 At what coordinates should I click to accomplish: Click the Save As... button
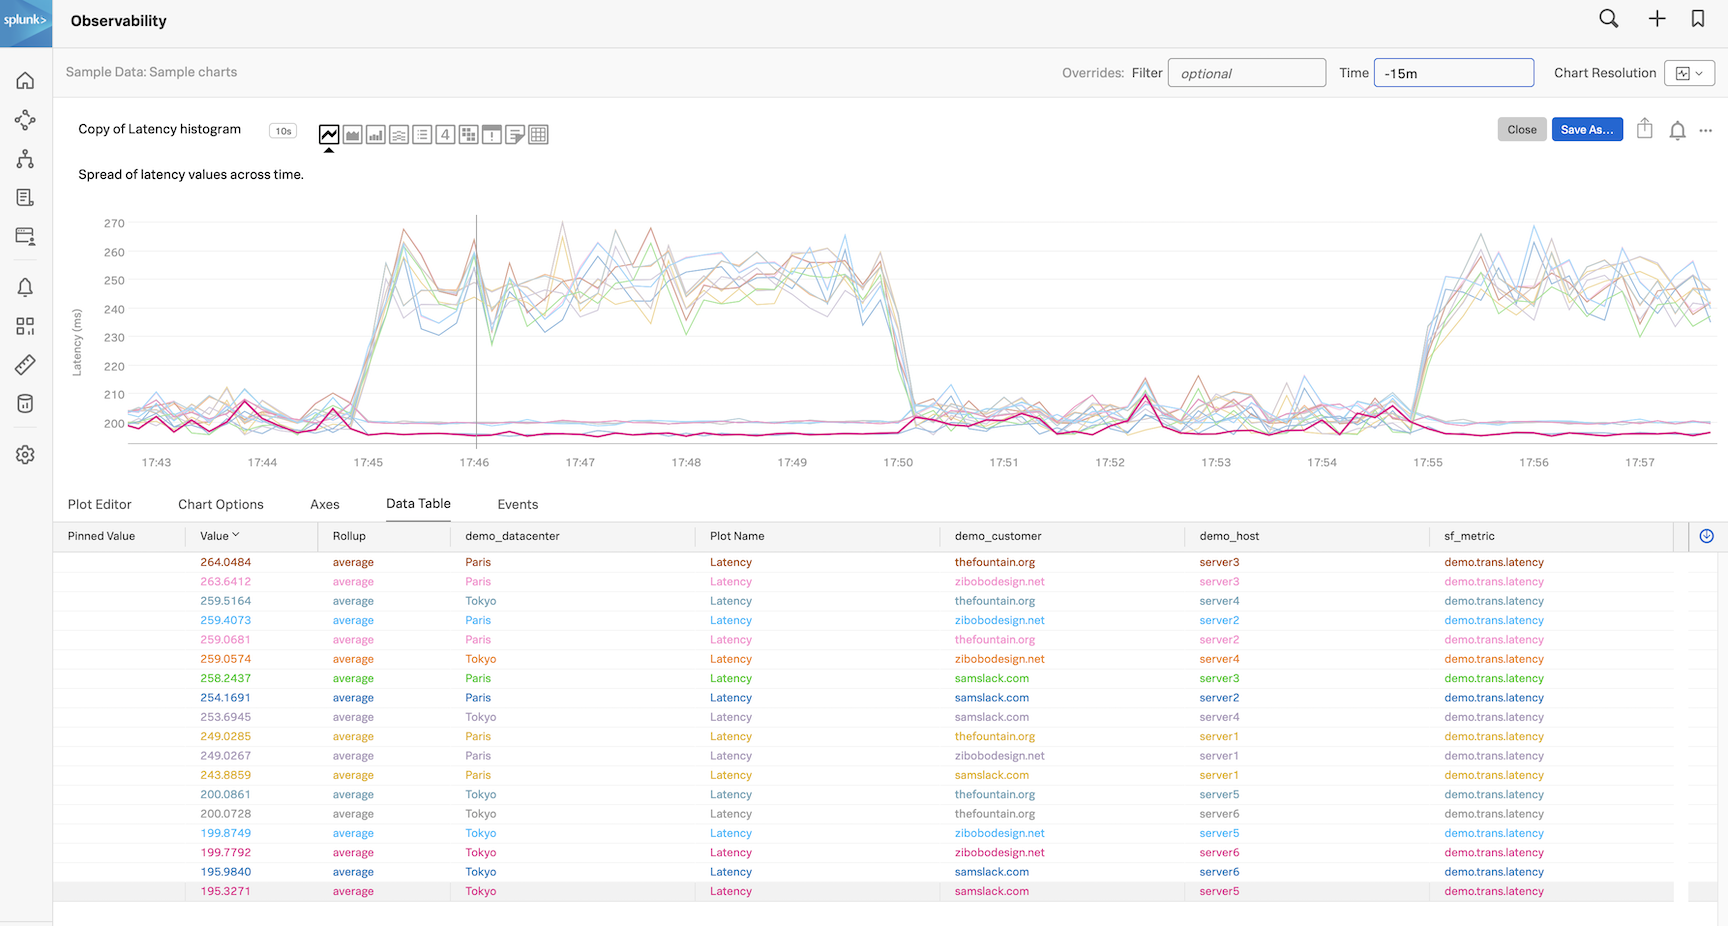[1586, 129]
